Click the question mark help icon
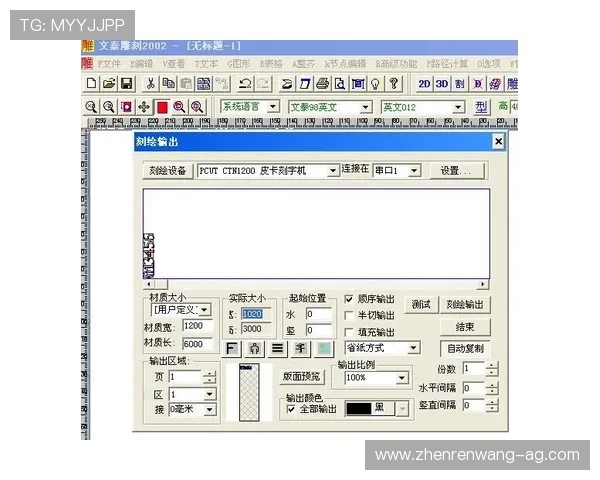Image resolution: width=600 pixels, height=480 pixels. (393, 84)
